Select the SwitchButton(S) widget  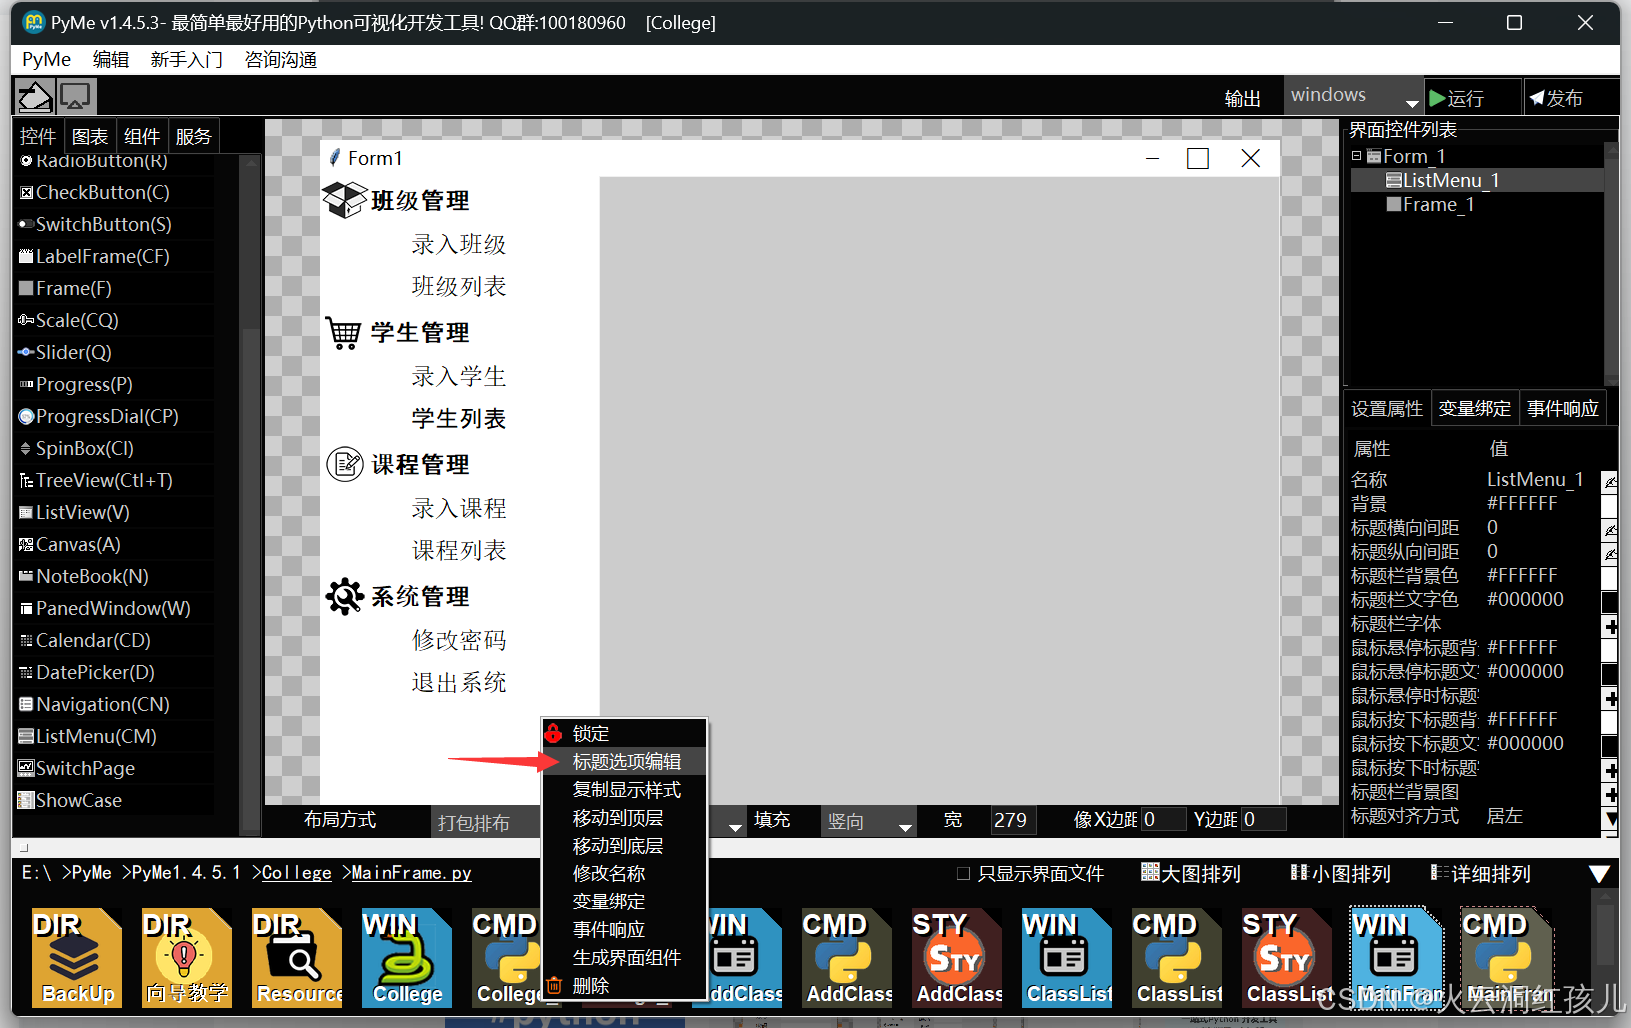coord(96,224)
